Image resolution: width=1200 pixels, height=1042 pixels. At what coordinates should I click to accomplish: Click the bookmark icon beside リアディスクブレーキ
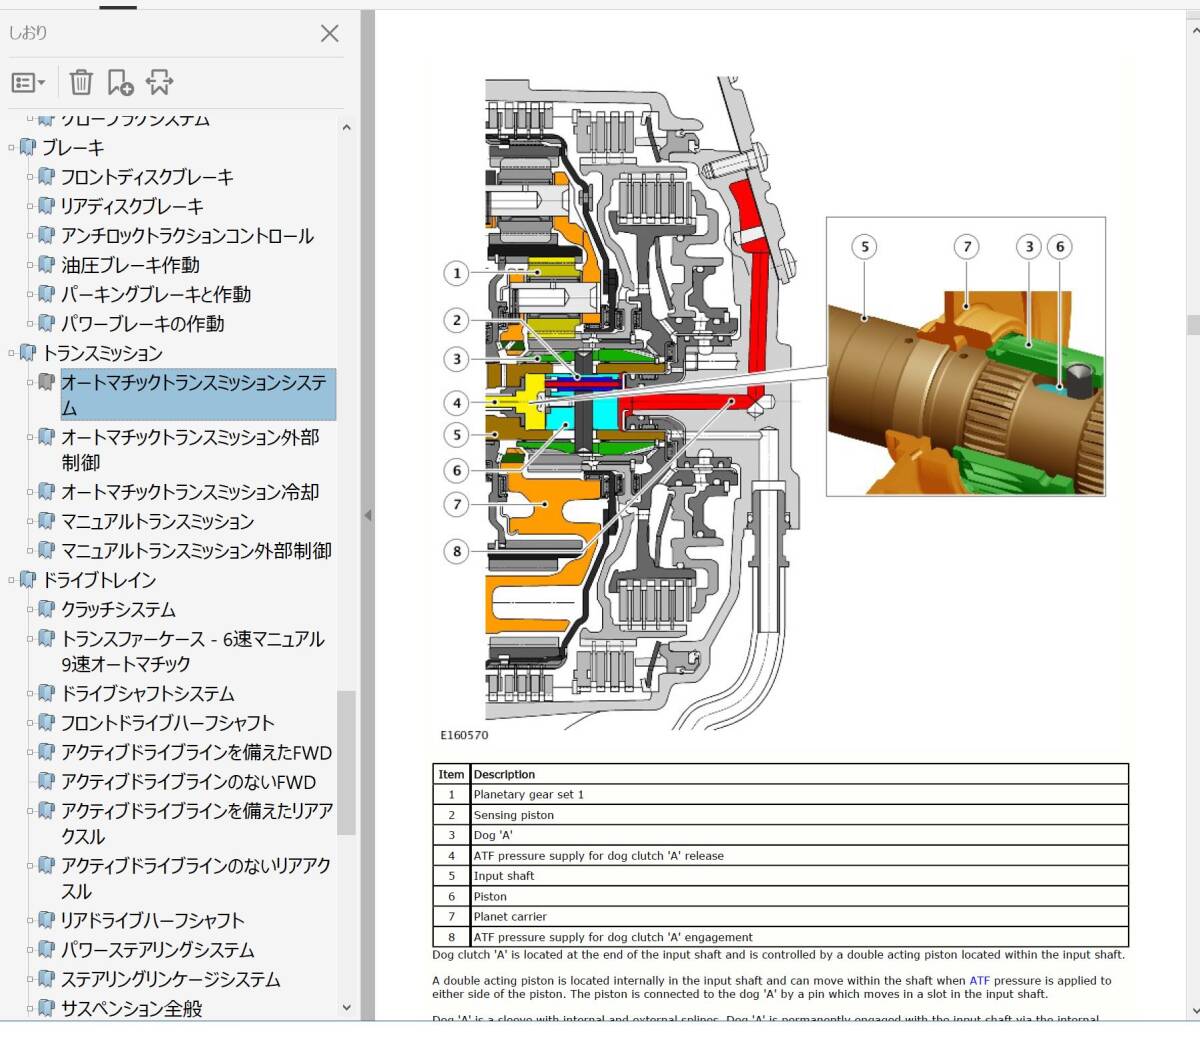point(46,206)
